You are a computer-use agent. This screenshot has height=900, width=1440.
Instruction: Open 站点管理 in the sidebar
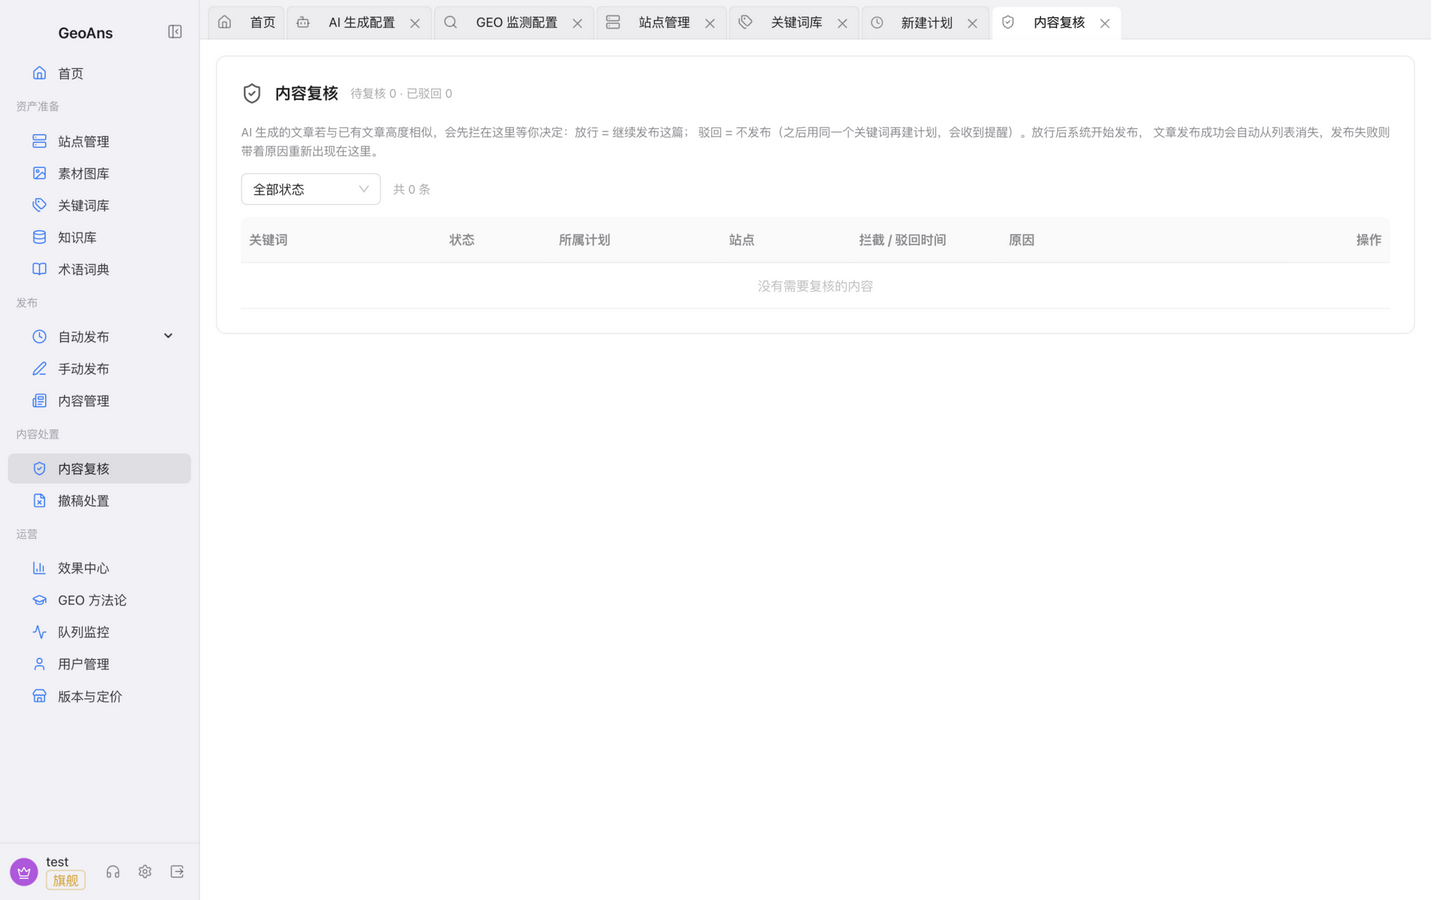point(99,142)
